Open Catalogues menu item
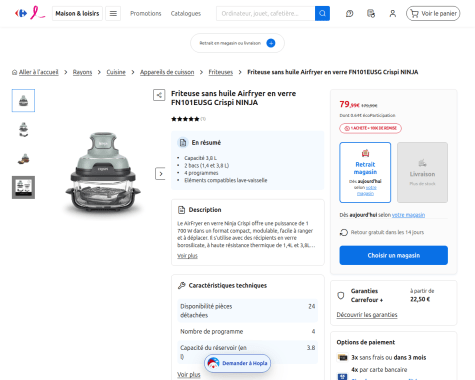 (x=186, y=13)
